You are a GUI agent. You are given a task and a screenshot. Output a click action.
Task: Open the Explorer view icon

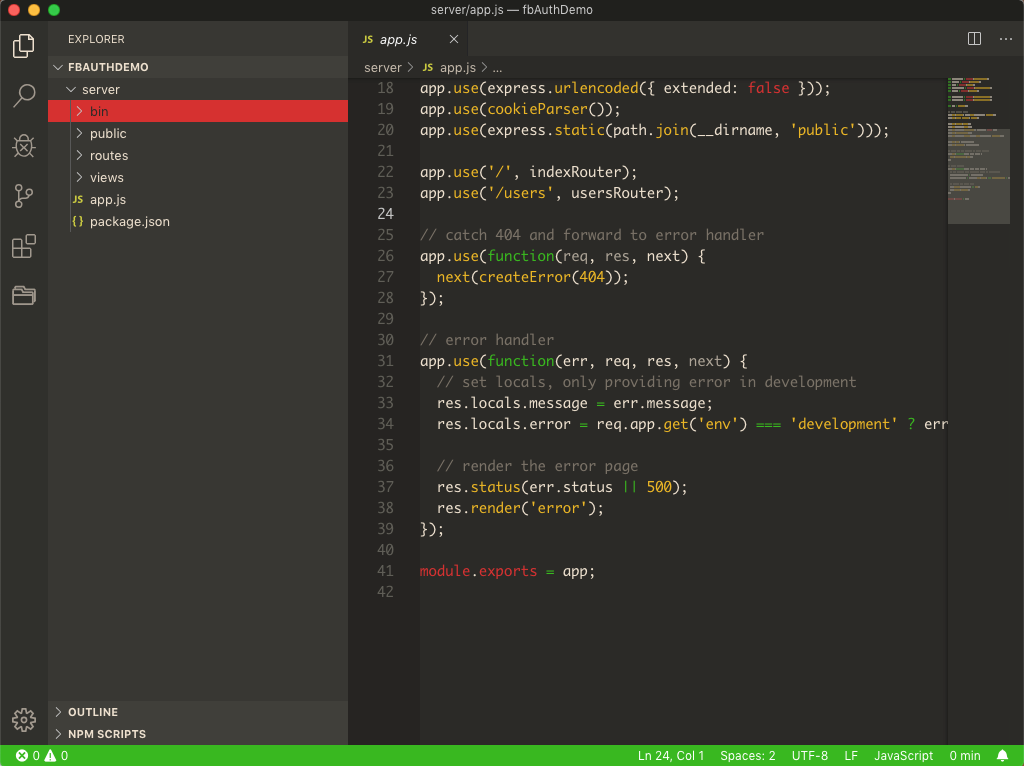[24, 46]
